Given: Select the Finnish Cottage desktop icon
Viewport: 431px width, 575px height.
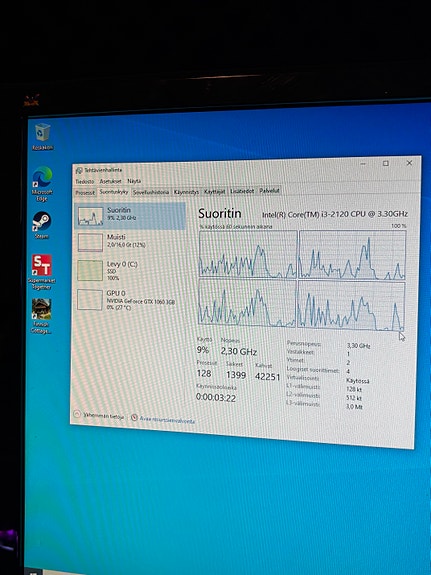Looking at the screenshot, I should [x=41, y=316].
